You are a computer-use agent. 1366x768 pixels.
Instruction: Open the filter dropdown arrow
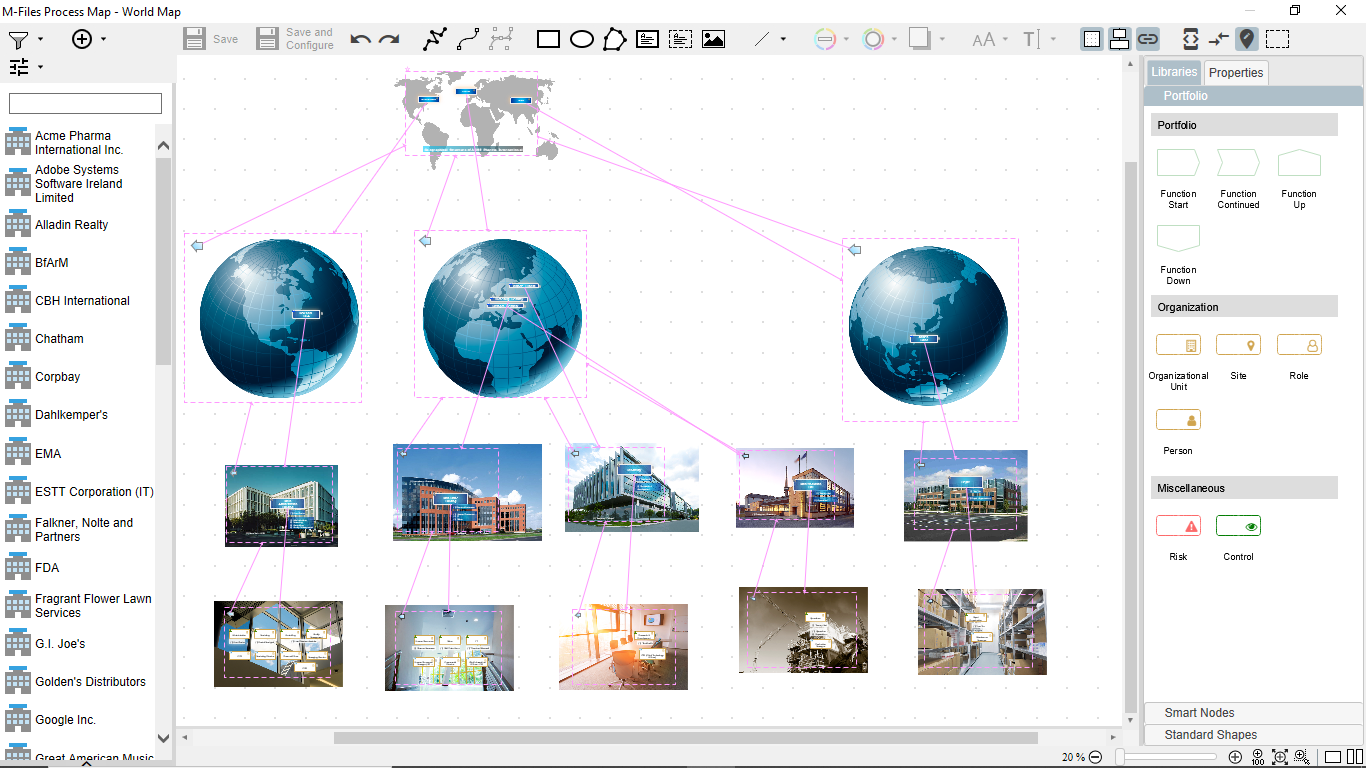(41, 39)
